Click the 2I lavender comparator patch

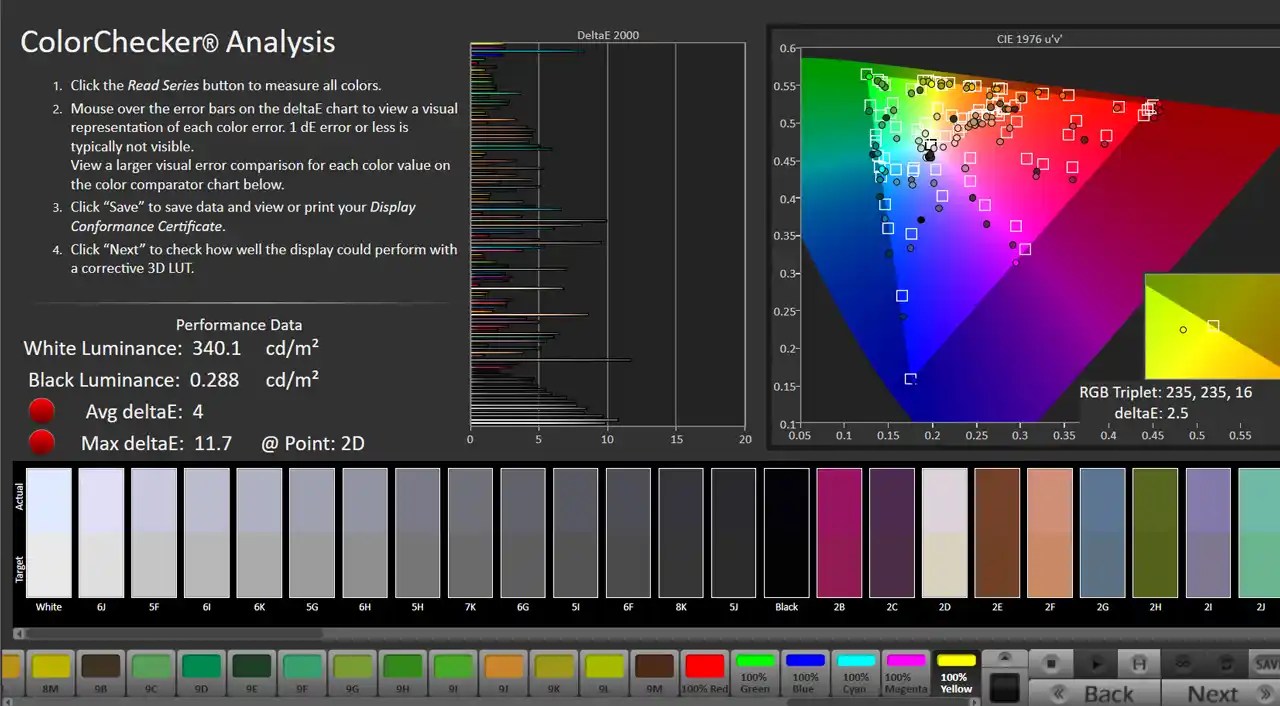tap(1208, 533)
